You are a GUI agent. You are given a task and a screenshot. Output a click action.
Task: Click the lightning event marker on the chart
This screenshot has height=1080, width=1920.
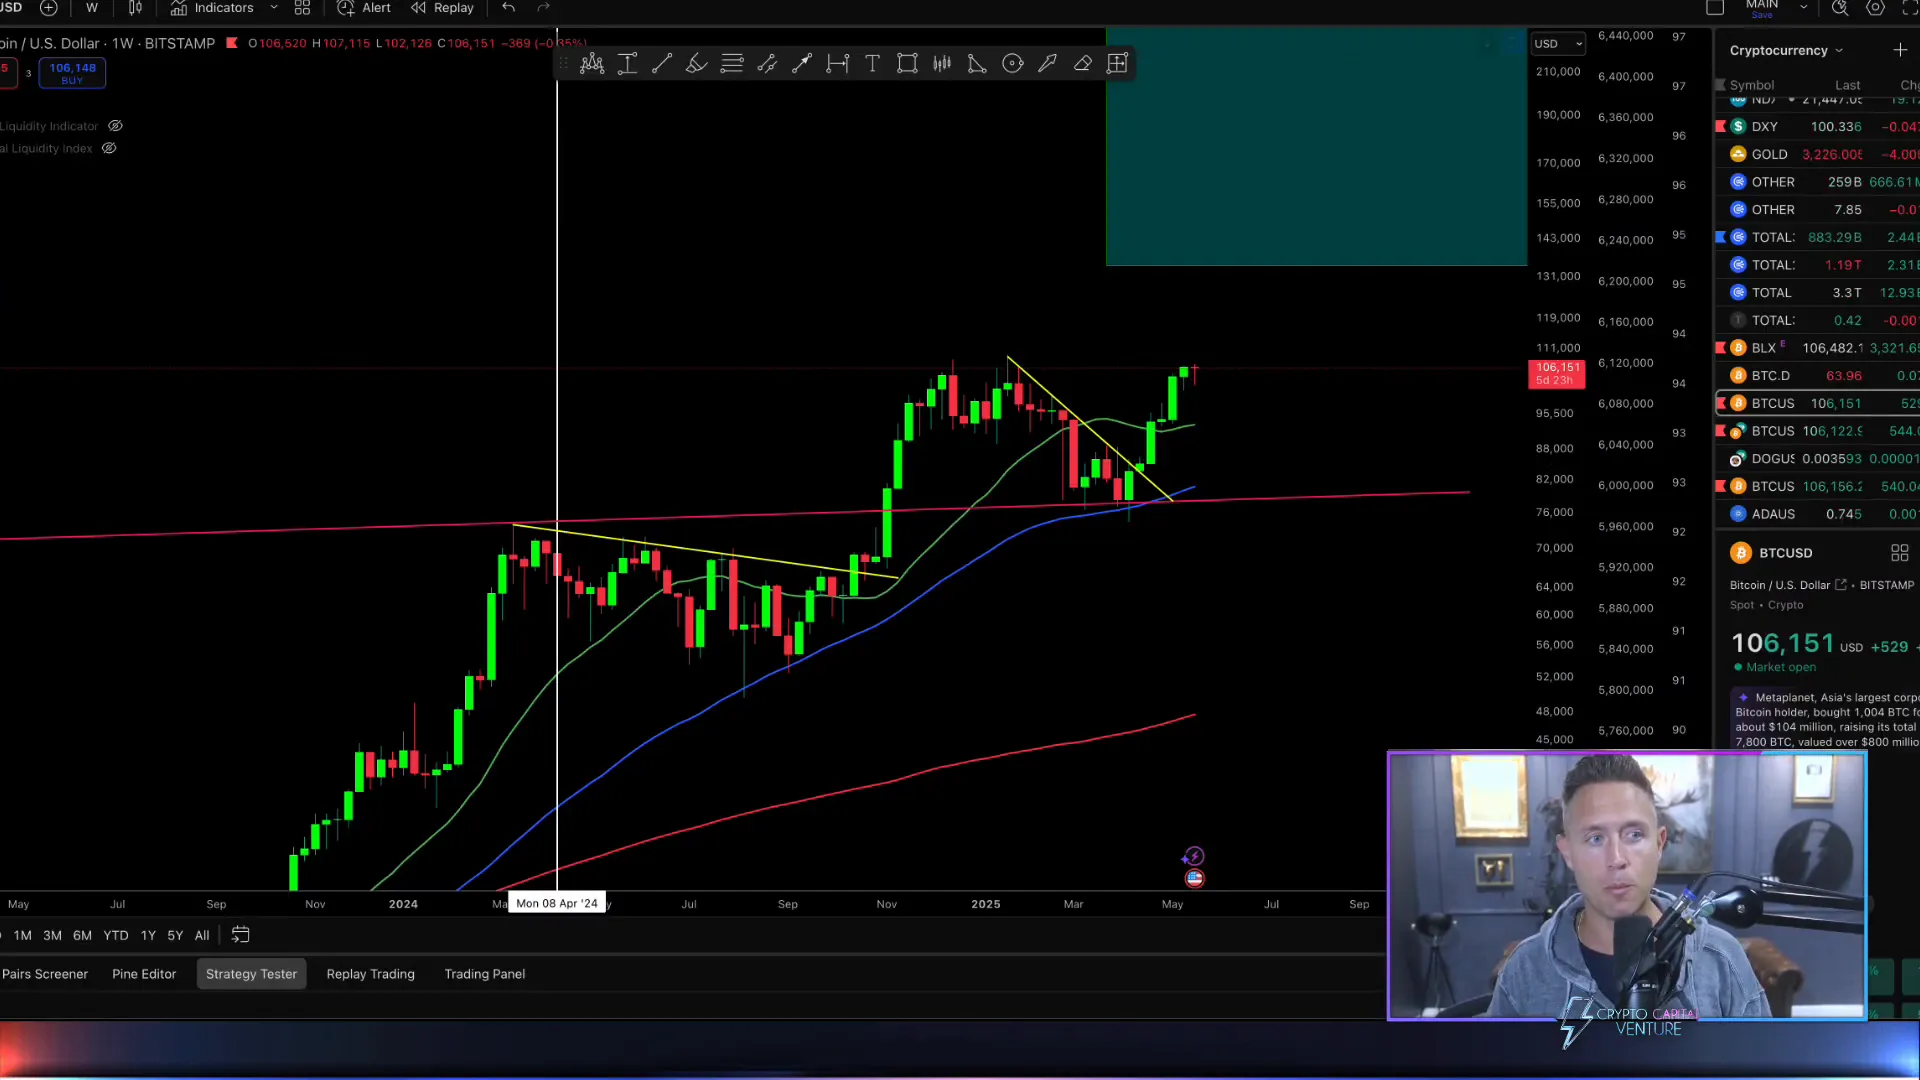pos(1193,856)
